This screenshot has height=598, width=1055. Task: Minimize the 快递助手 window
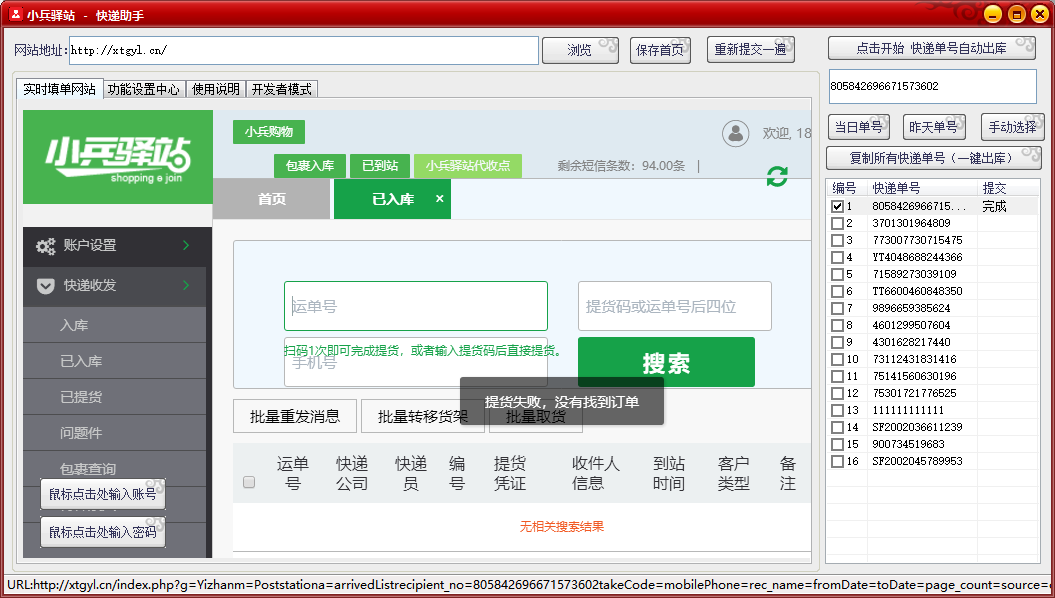pos(993,14)
